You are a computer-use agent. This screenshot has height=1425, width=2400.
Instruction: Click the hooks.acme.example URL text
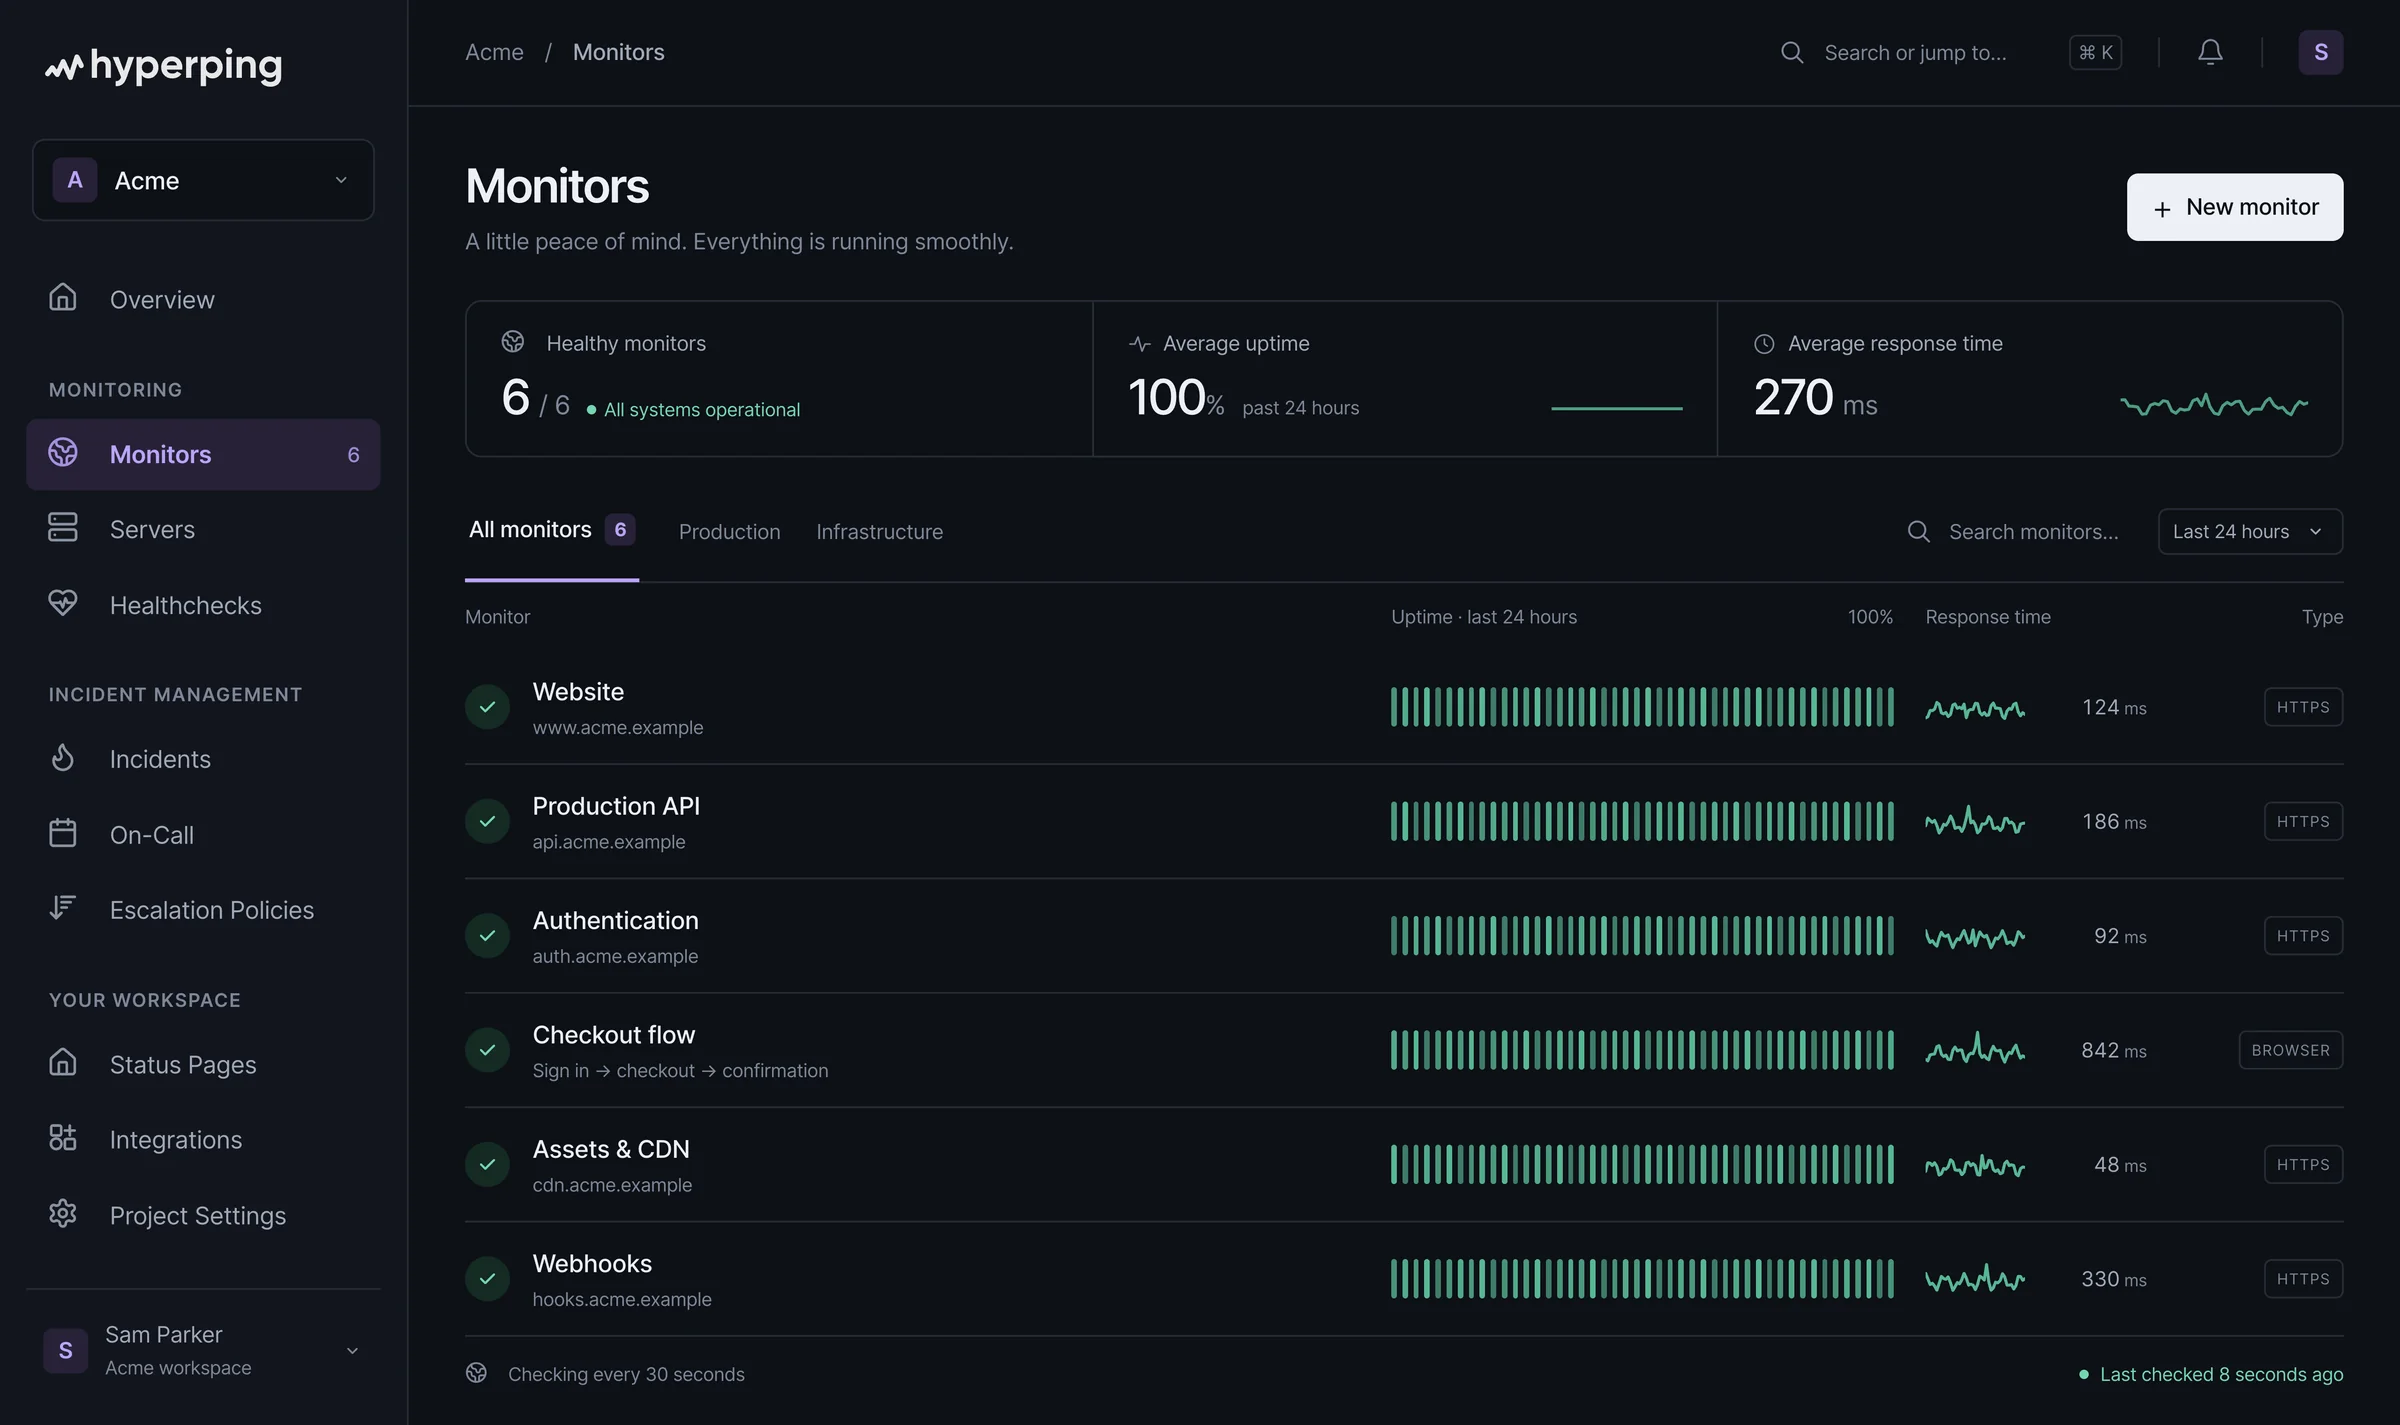622,1299
